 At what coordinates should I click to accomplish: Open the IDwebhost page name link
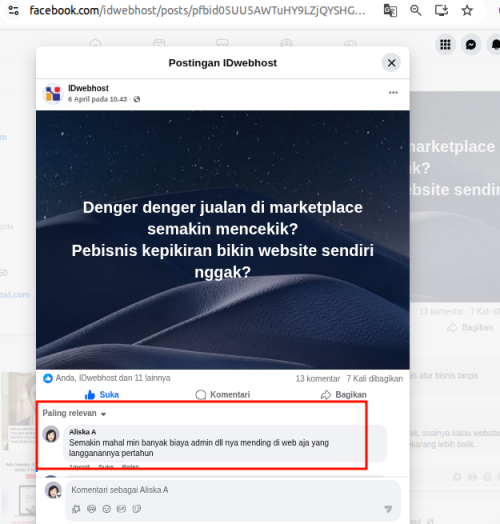point(88,88)
